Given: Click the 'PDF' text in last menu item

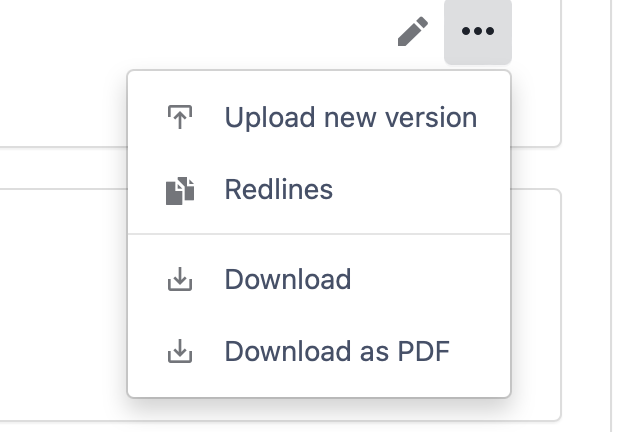Looking at the screenshot, I should [x=423, y=351].
